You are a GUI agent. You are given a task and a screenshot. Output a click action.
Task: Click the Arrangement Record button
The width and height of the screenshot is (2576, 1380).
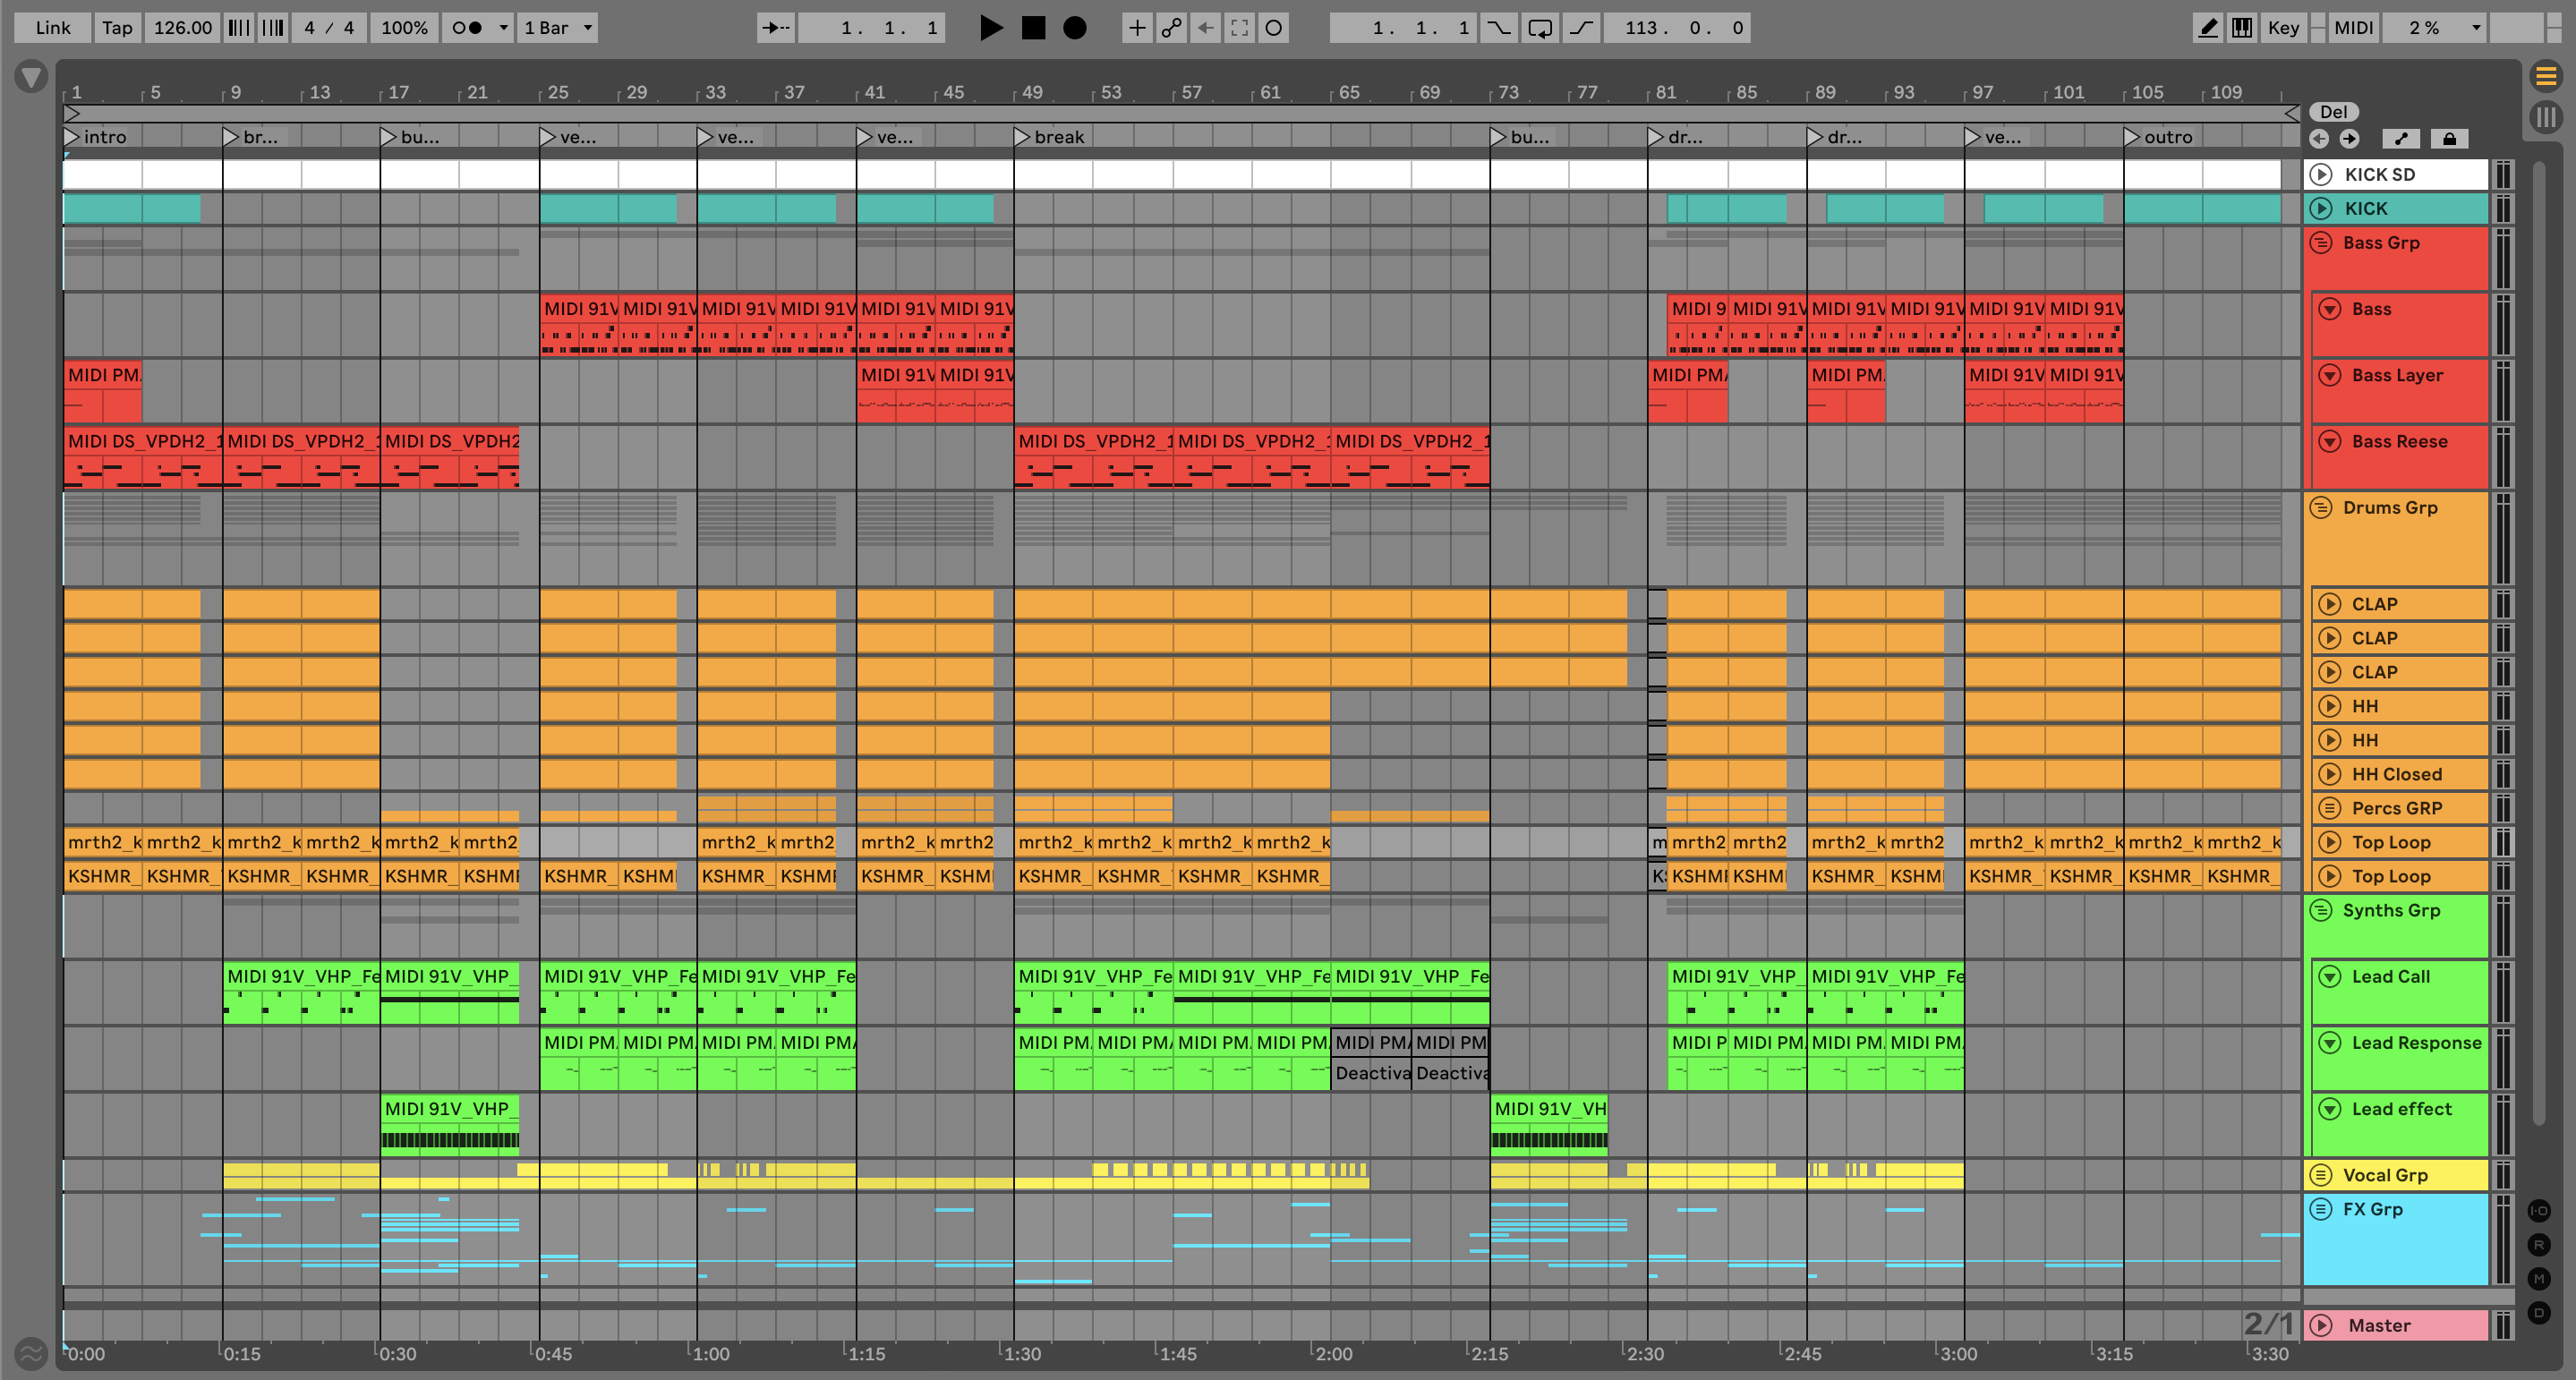pyautogui.click(x=1074, y=28)
